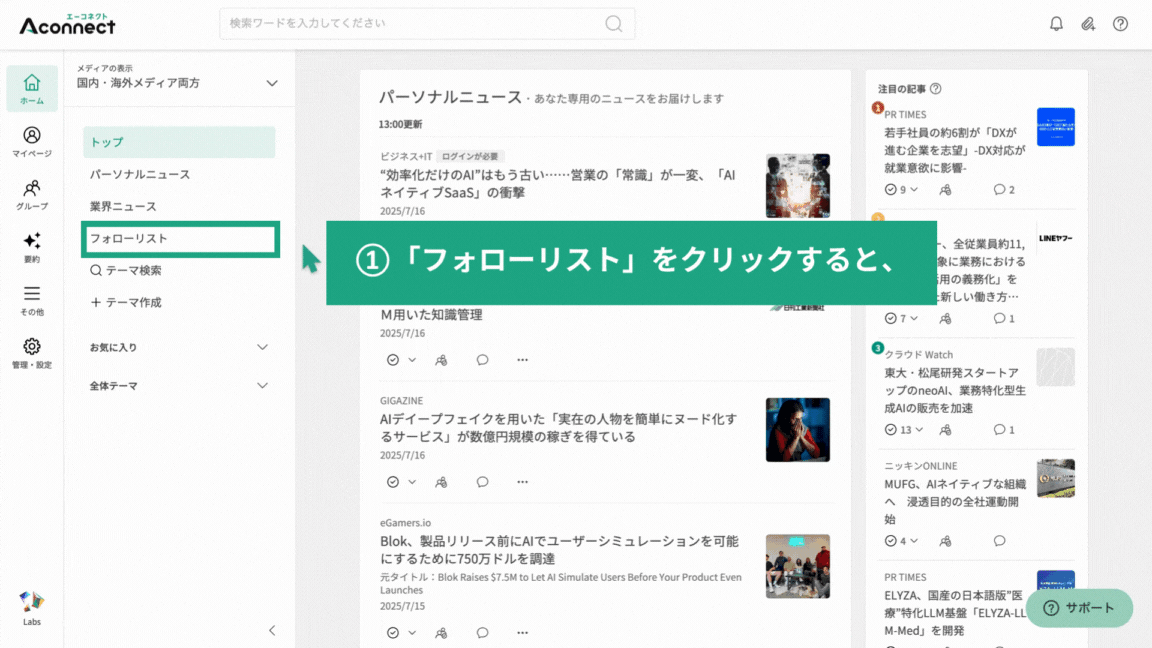Image resolution: width=1152 pixels, height=648 pixels.
Task: Open the 9 reads dropdown on PR TIMES article
Action: point(914,190)
